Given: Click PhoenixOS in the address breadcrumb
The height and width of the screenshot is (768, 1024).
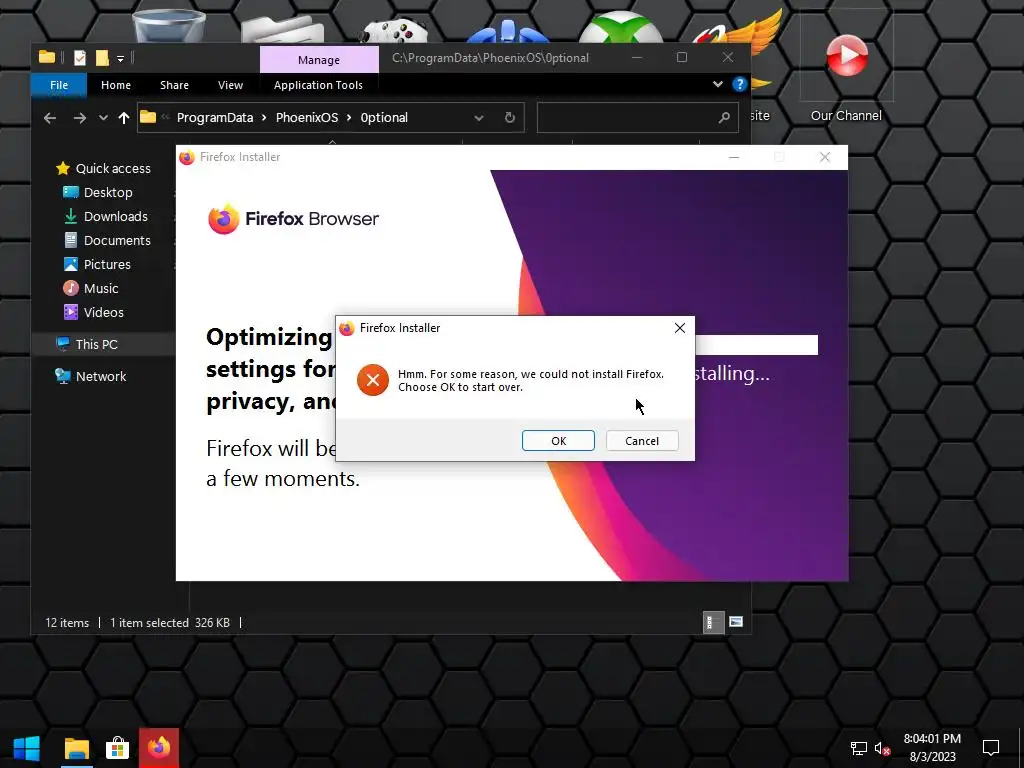Looking at the screenshot, I should [x=307, y=118].
